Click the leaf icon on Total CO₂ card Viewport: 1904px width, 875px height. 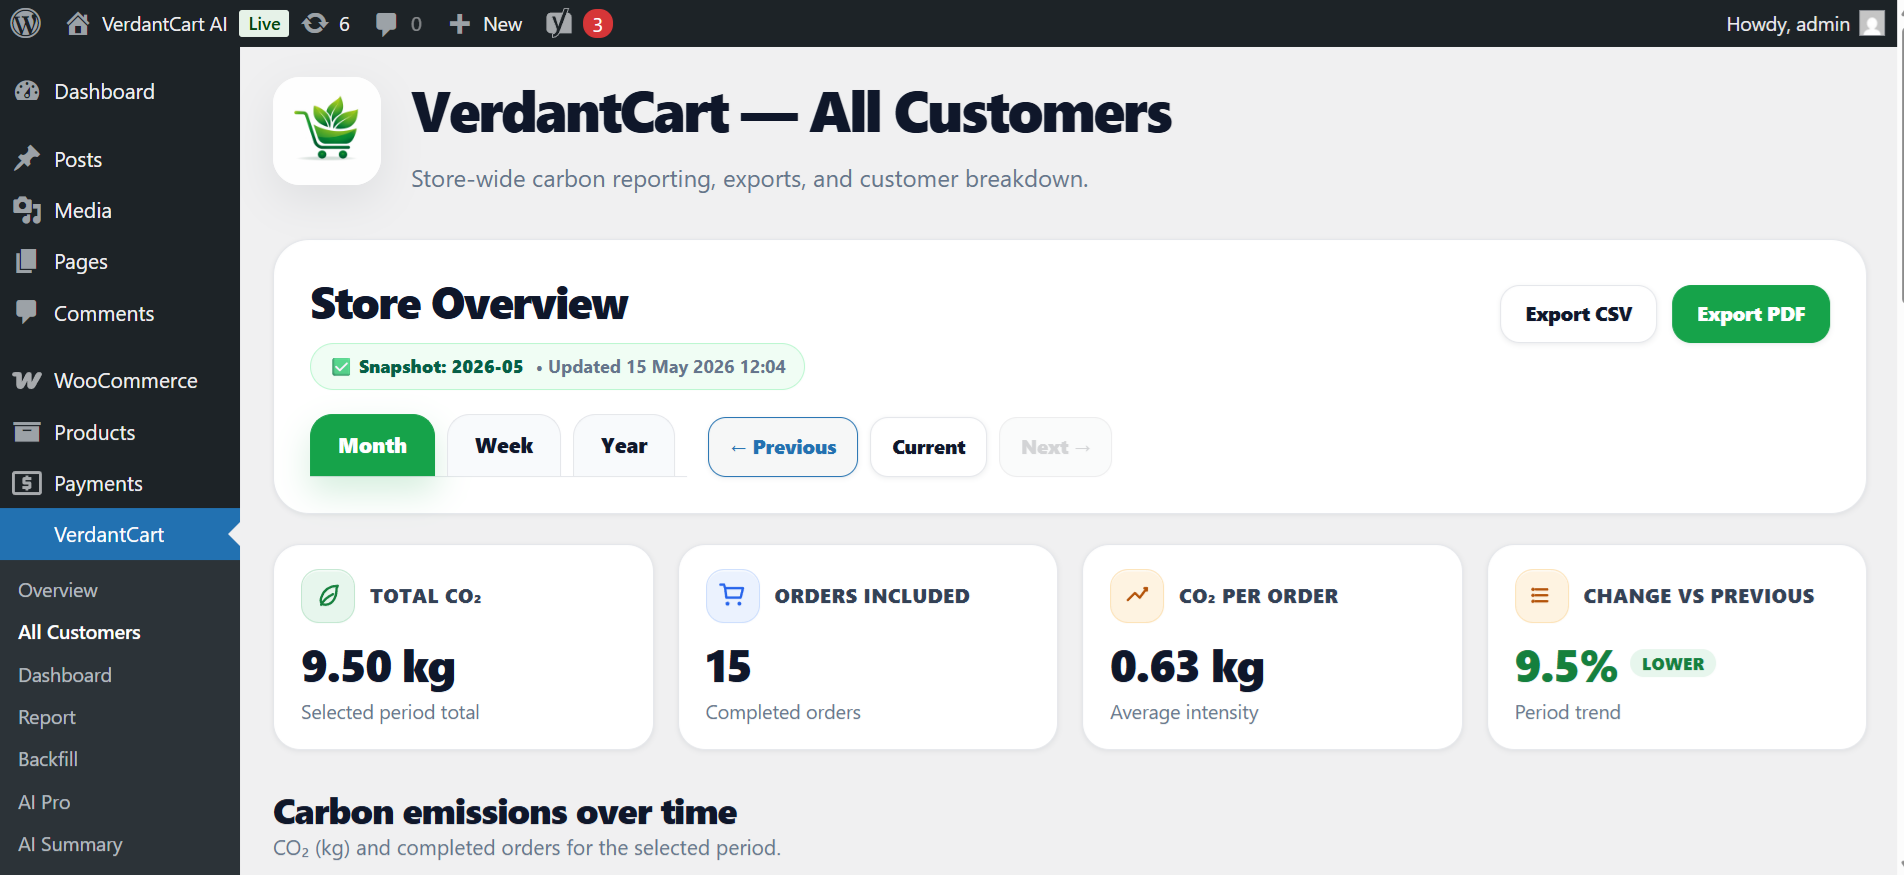point(328,596)
